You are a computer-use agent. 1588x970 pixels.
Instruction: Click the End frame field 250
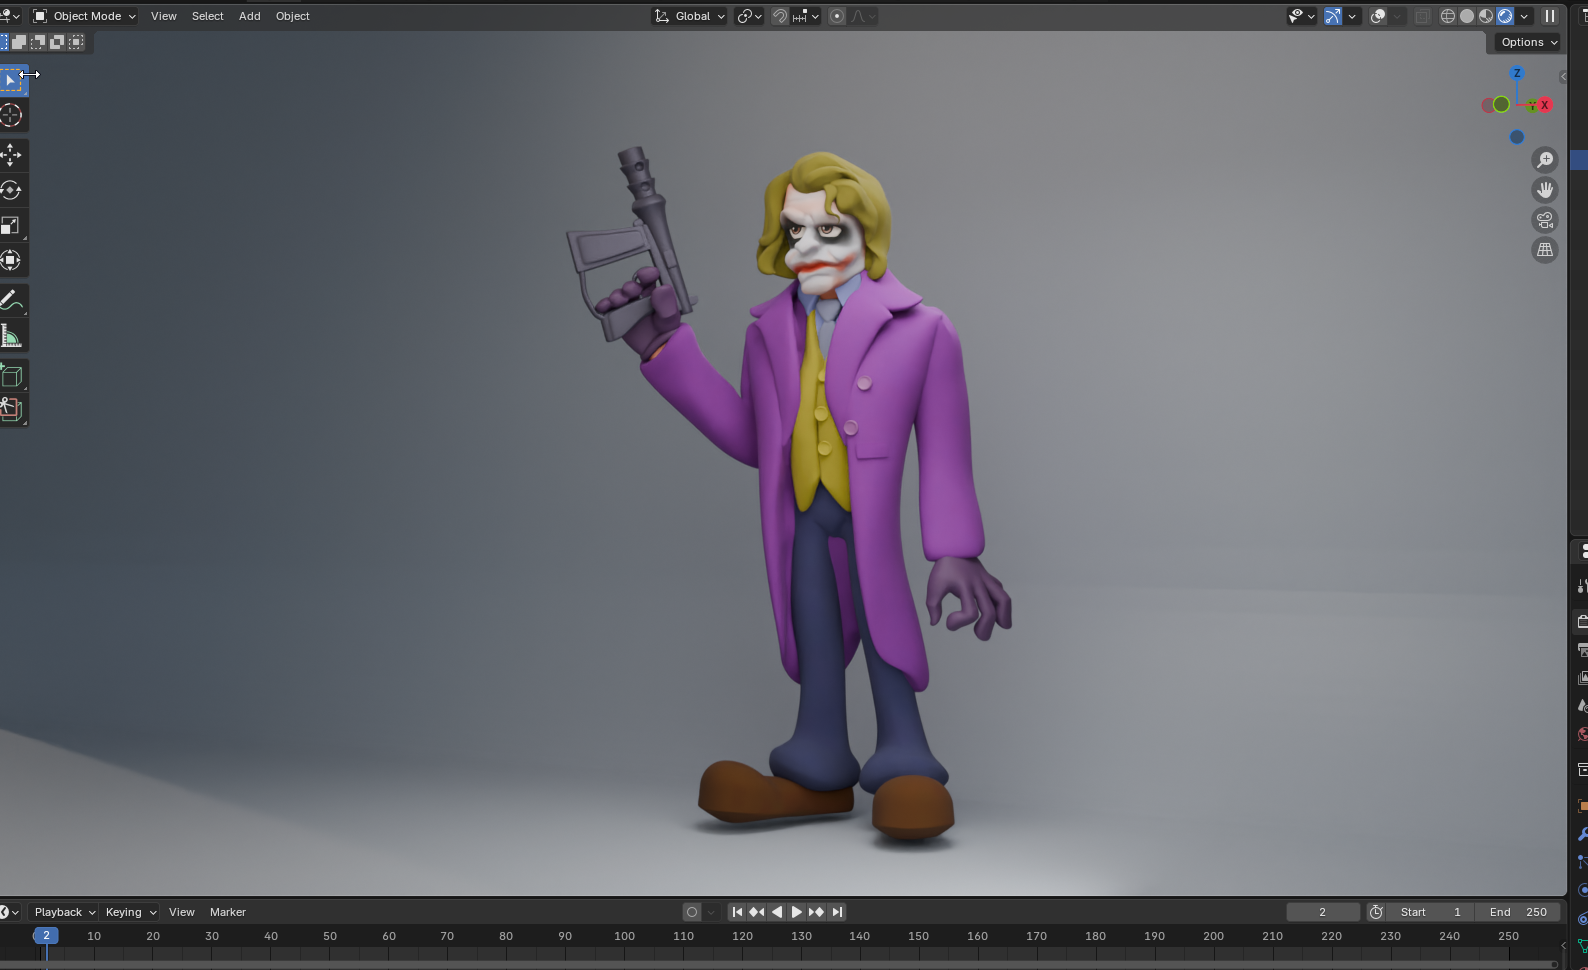pos(1518,912)
